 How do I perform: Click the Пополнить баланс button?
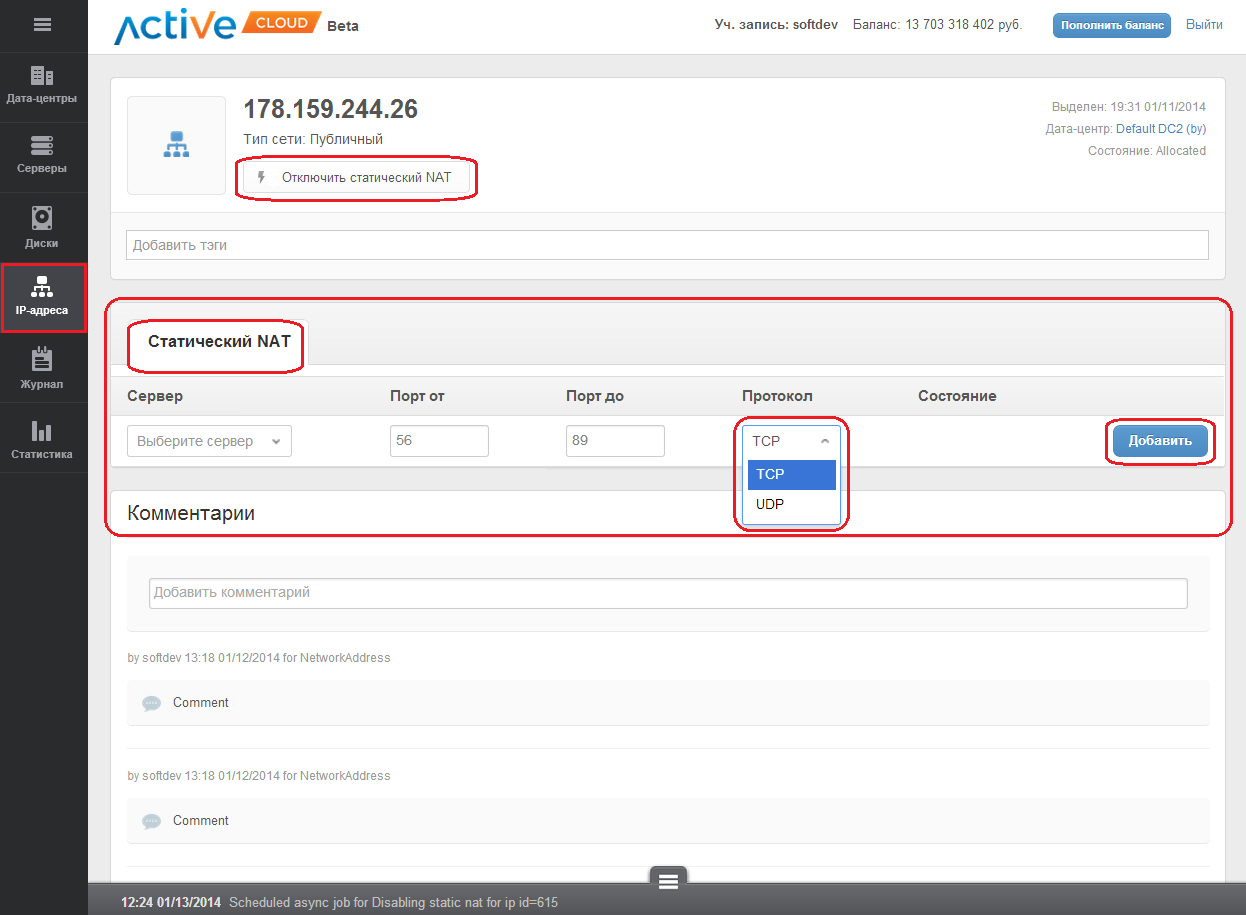1111,25
